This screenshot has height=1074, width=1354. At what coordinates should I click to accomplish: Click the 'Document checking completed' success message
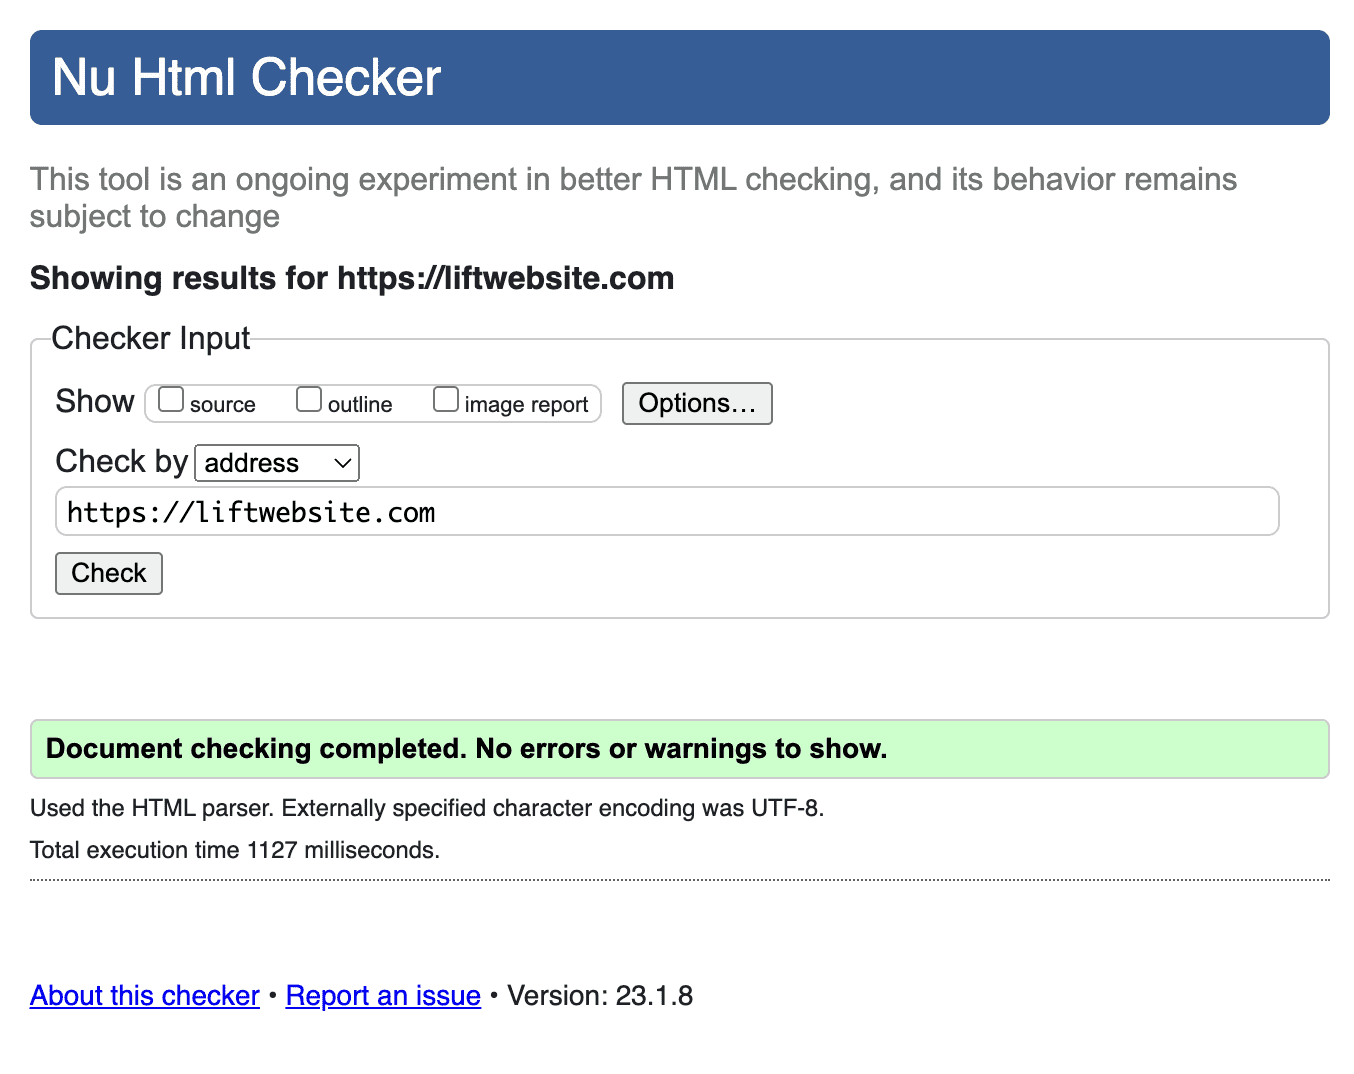[680, 749]
